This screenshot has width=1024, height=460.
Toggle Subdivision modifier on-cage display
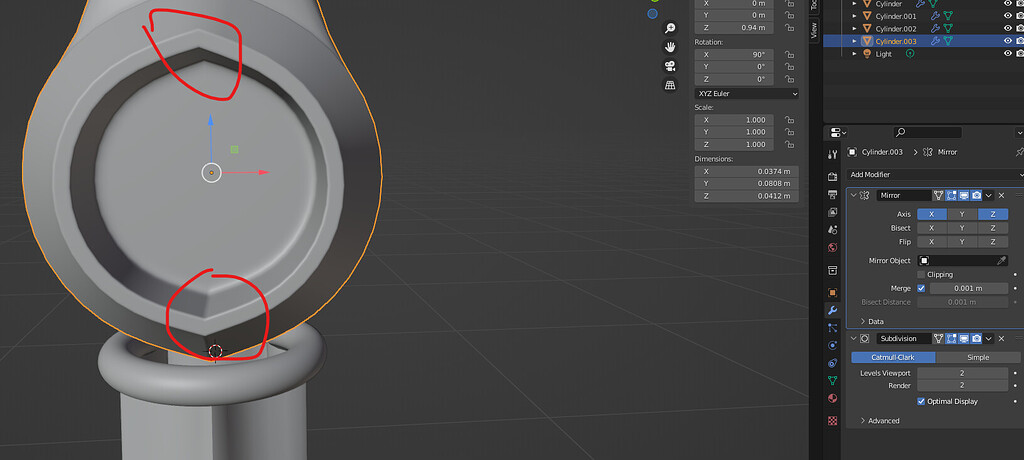click(x=938, y=338)
